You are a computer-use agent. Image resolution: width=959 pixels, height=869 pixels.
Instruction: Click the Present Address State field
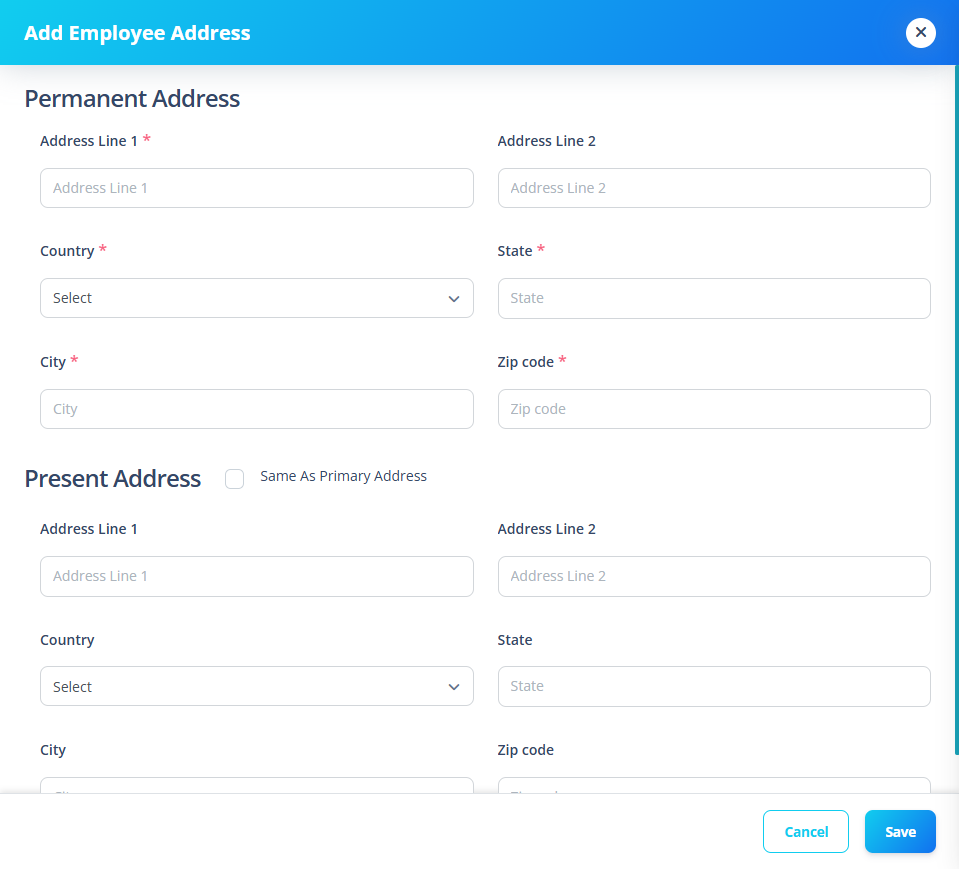point(714,686)
